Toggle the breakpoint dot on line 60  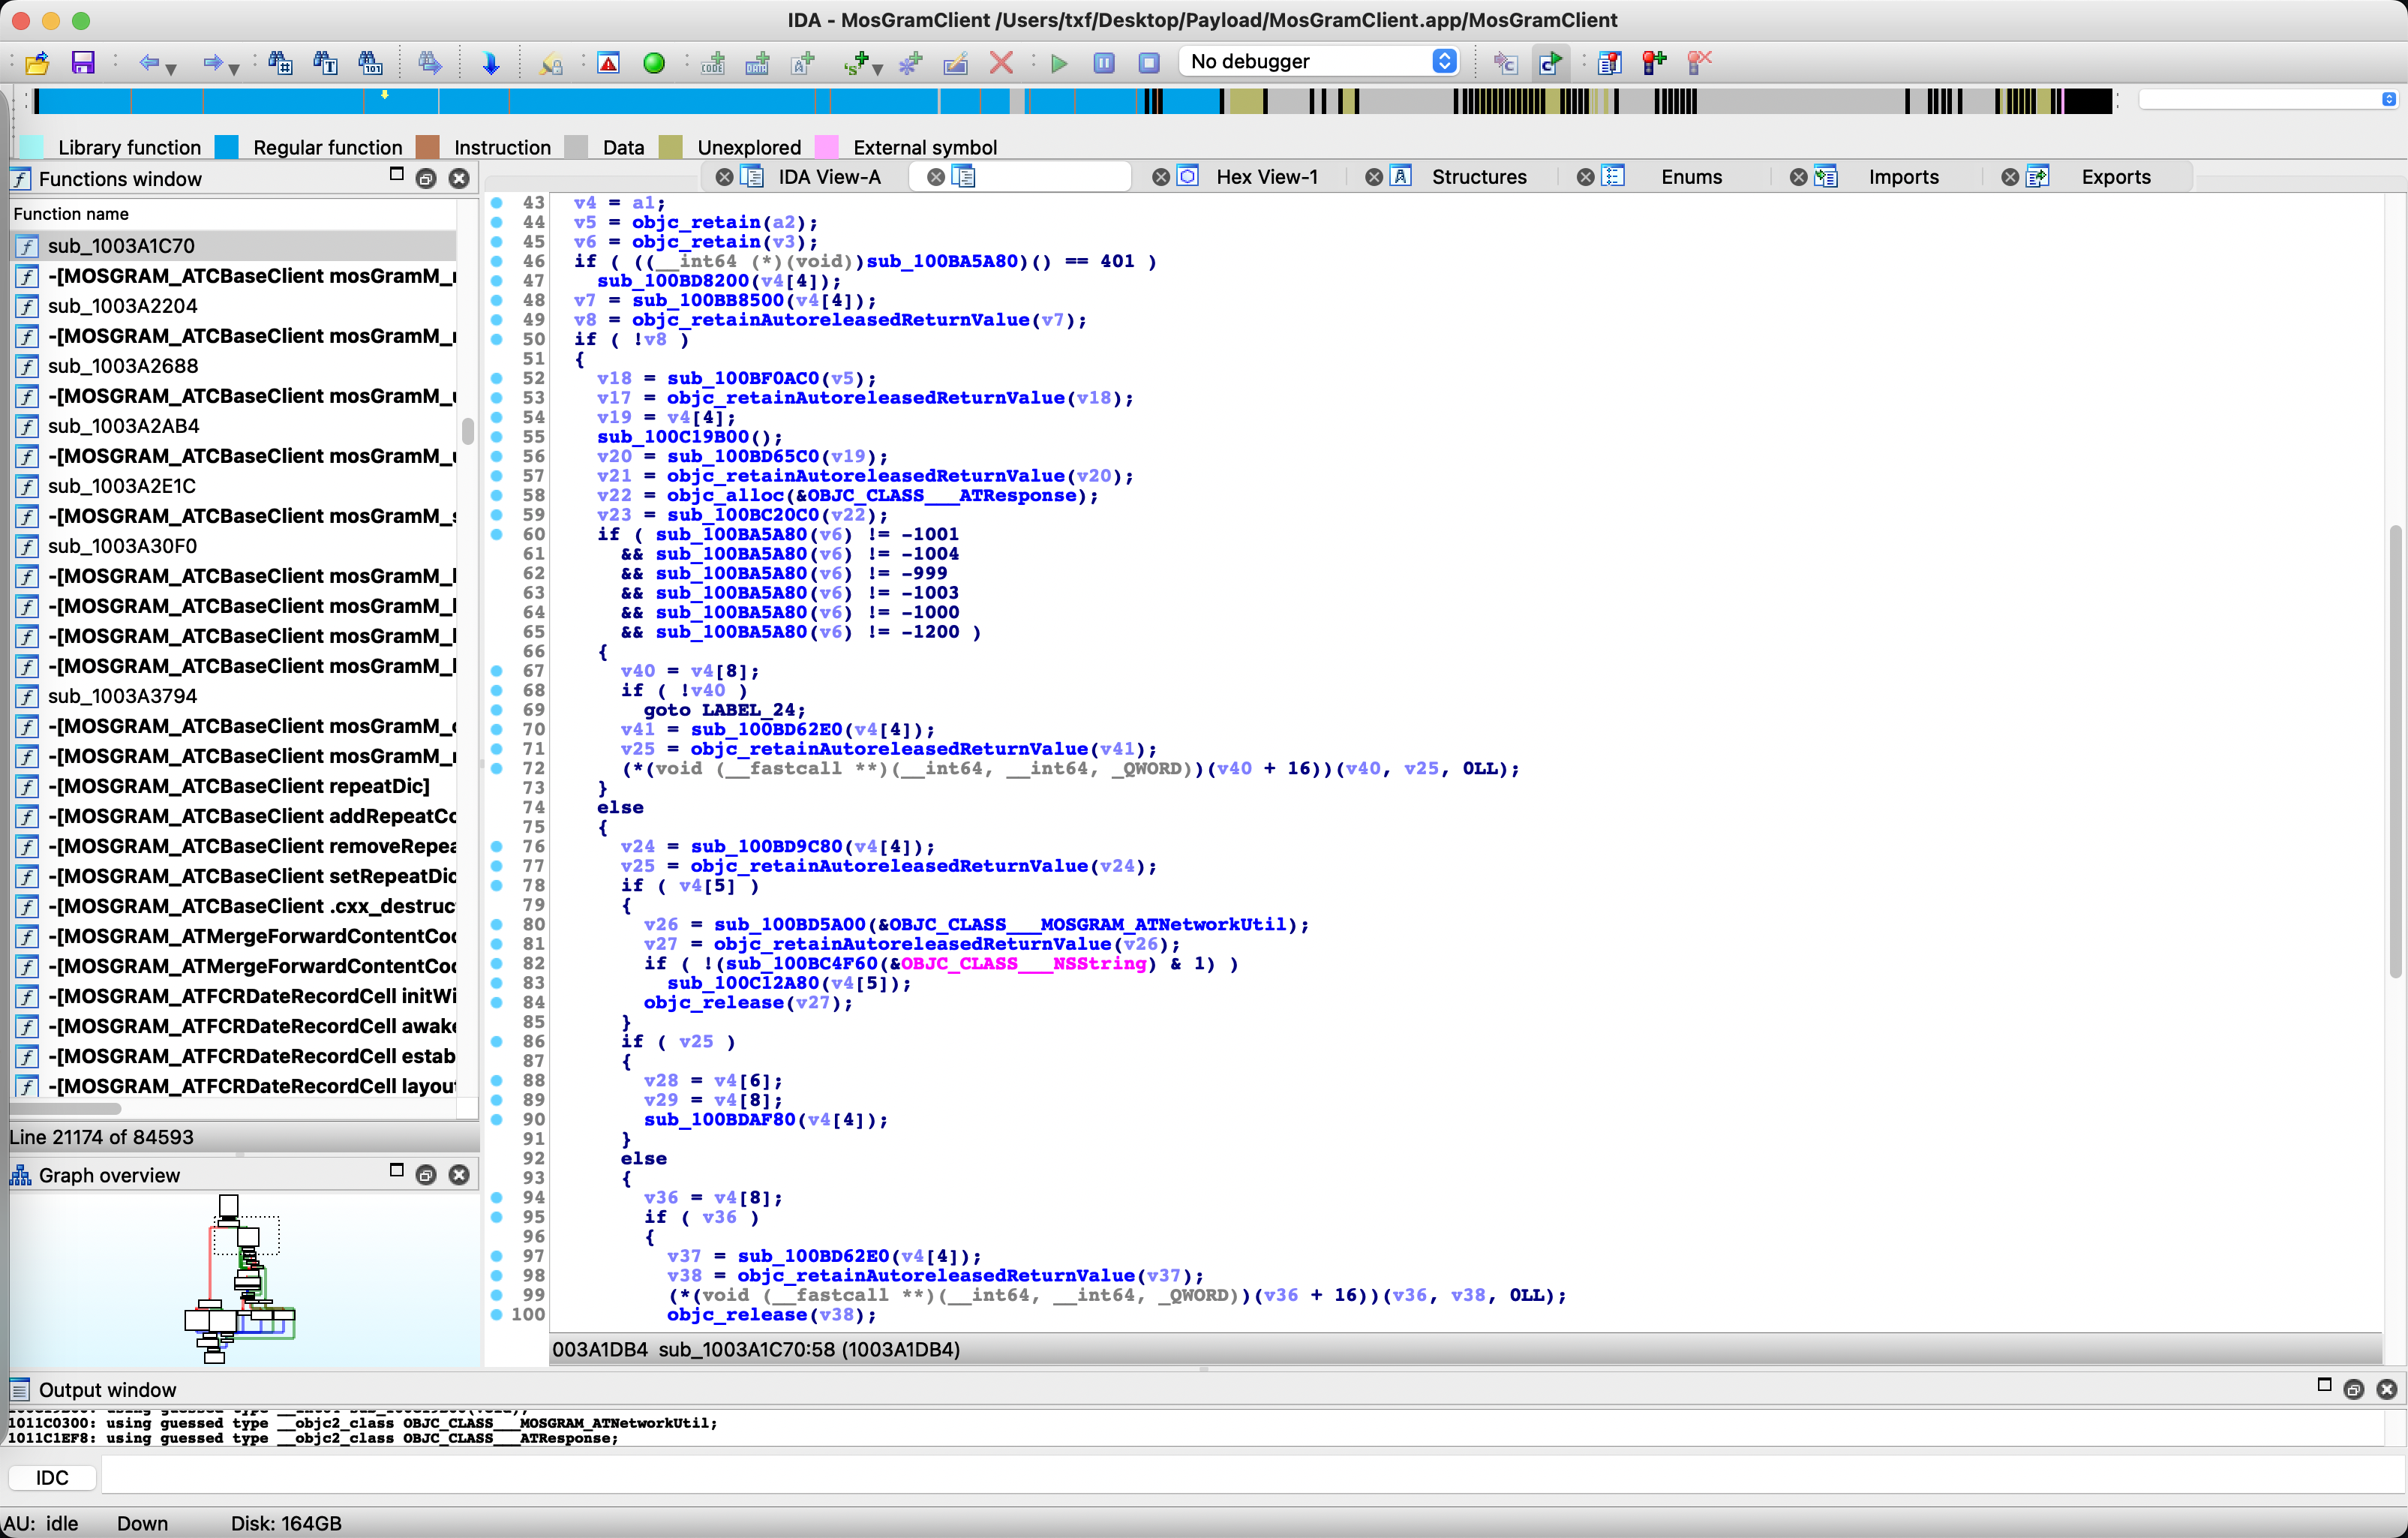click(497, 534)
